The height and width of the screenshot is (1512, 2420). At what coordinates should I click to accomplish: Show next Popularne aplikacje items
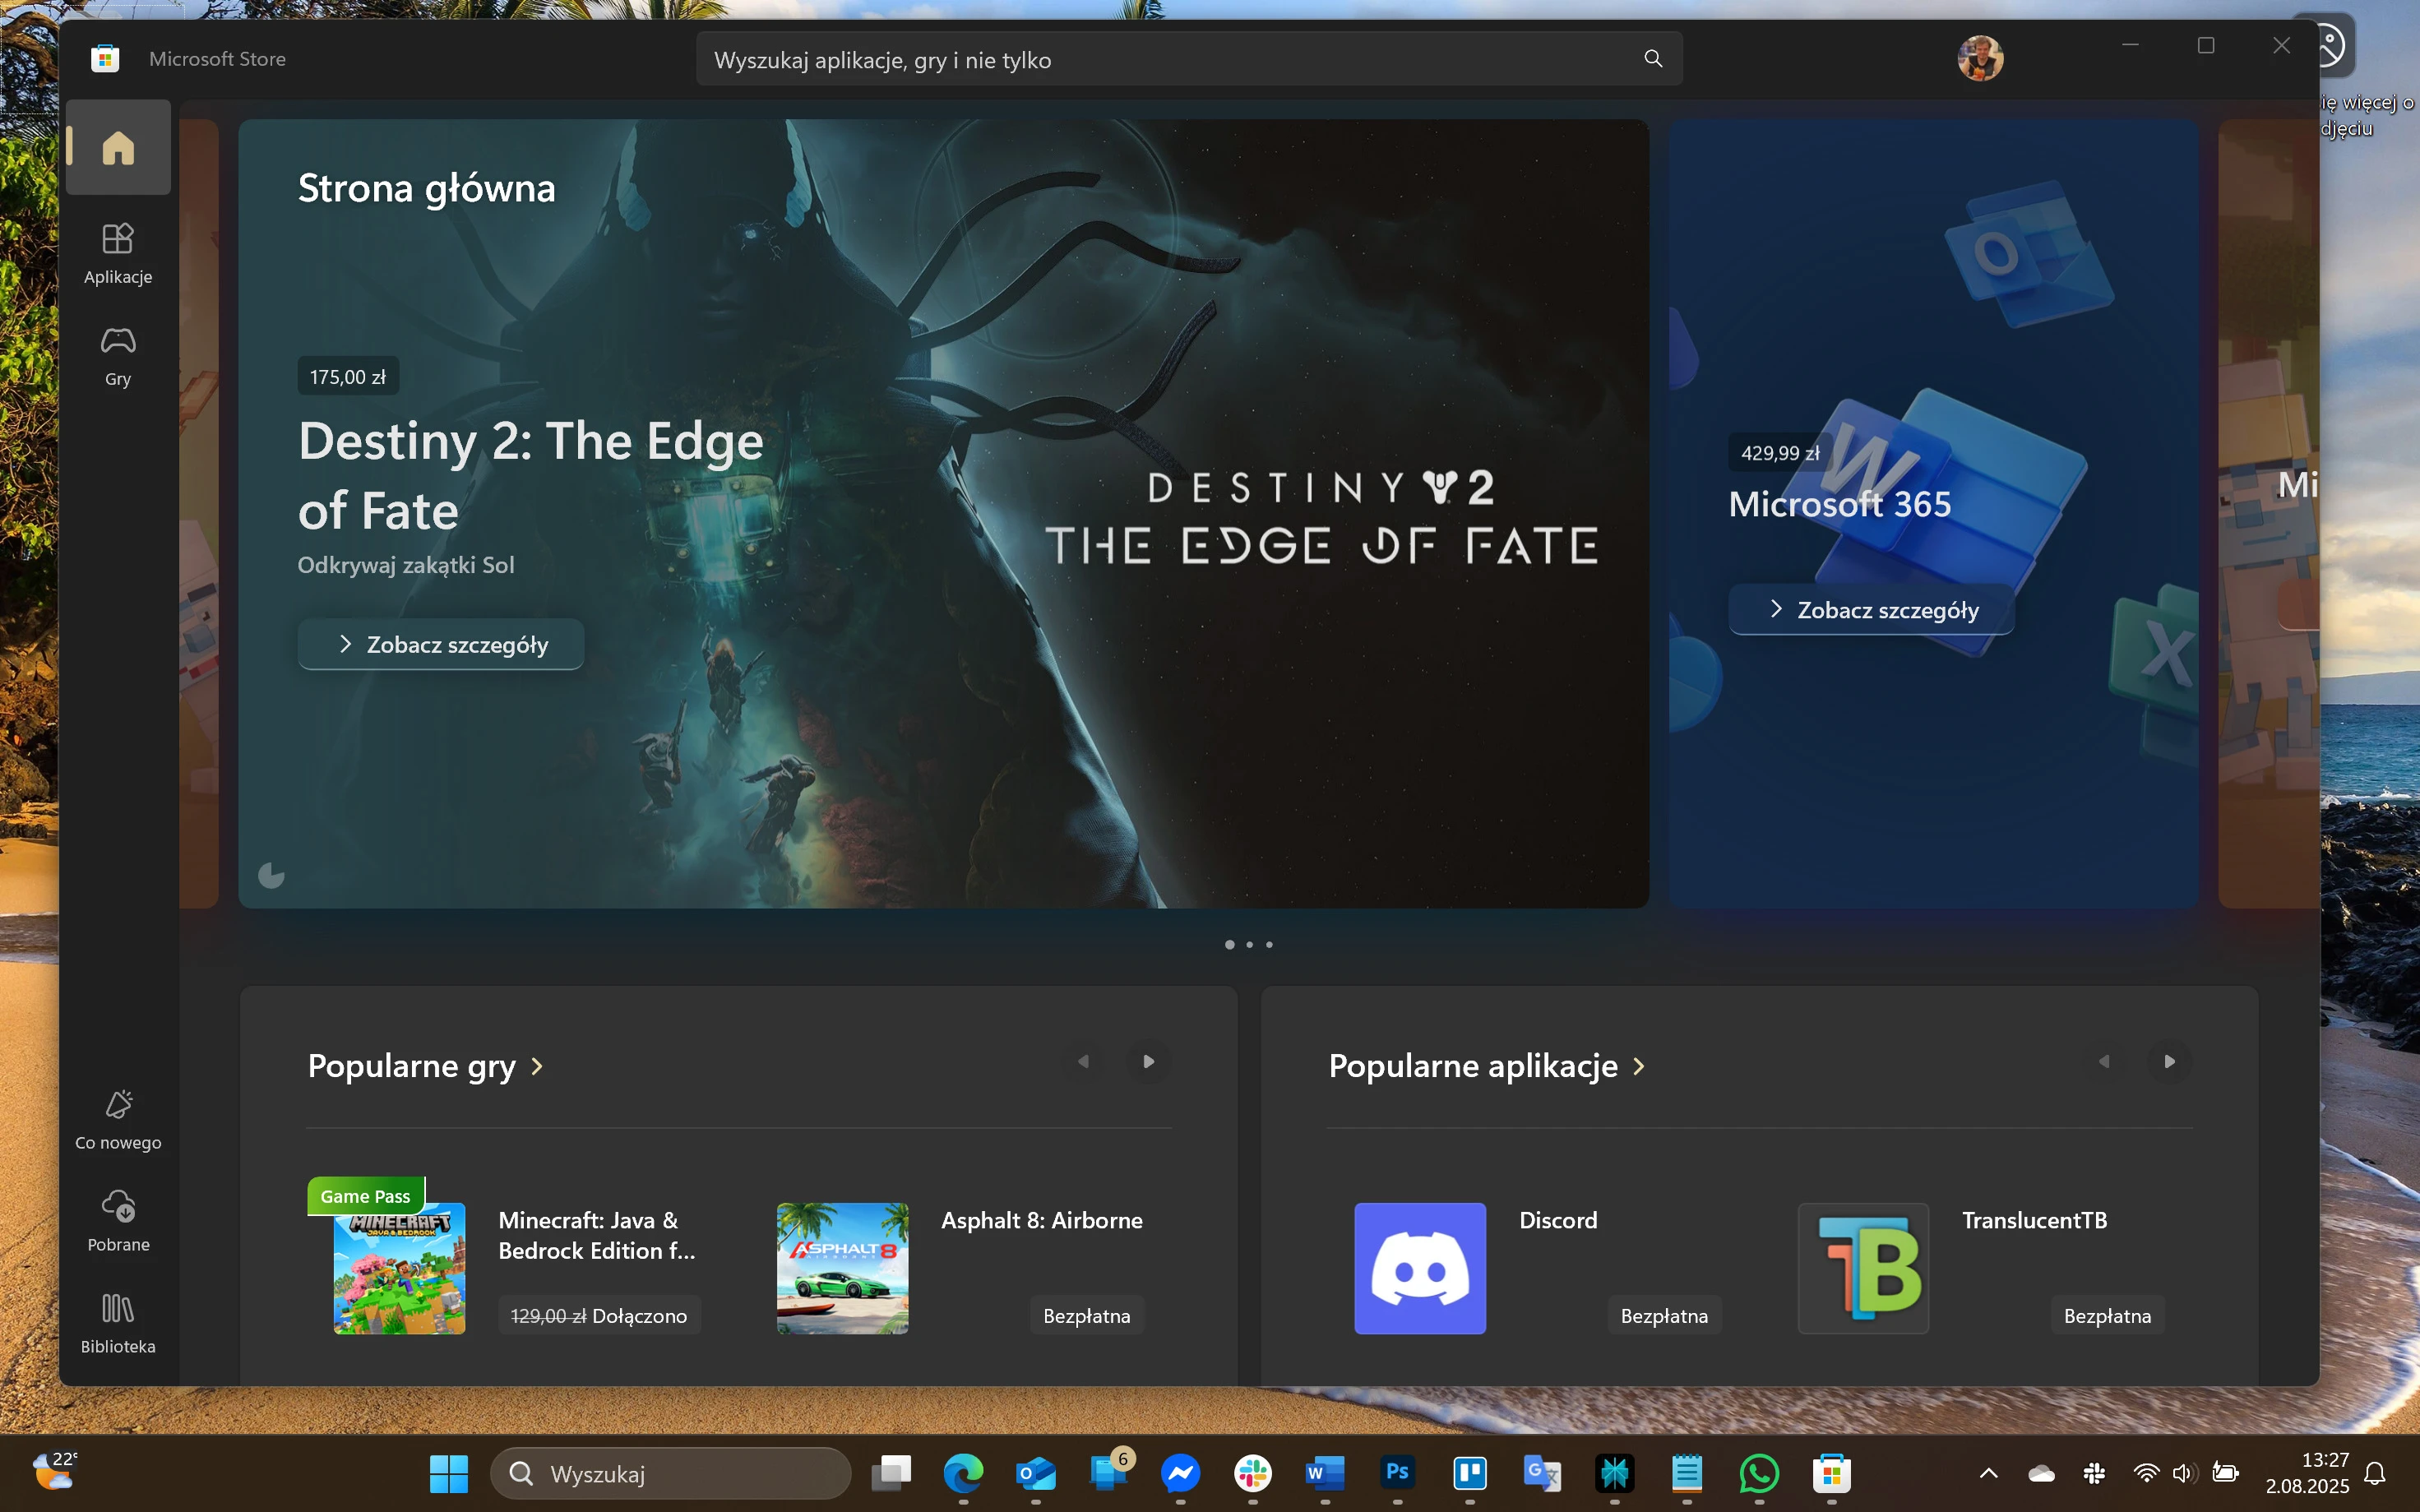point(2169,1062)
